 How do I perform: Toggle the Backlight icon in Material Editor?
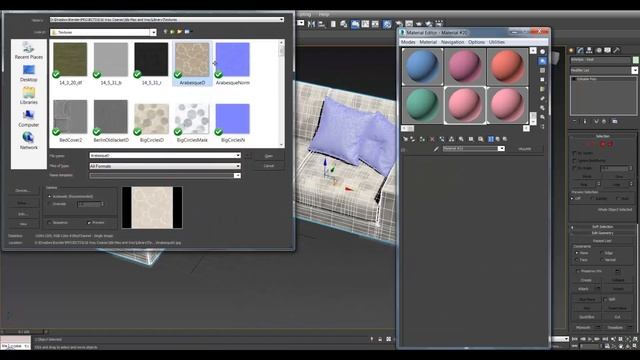tap(542, 61)
